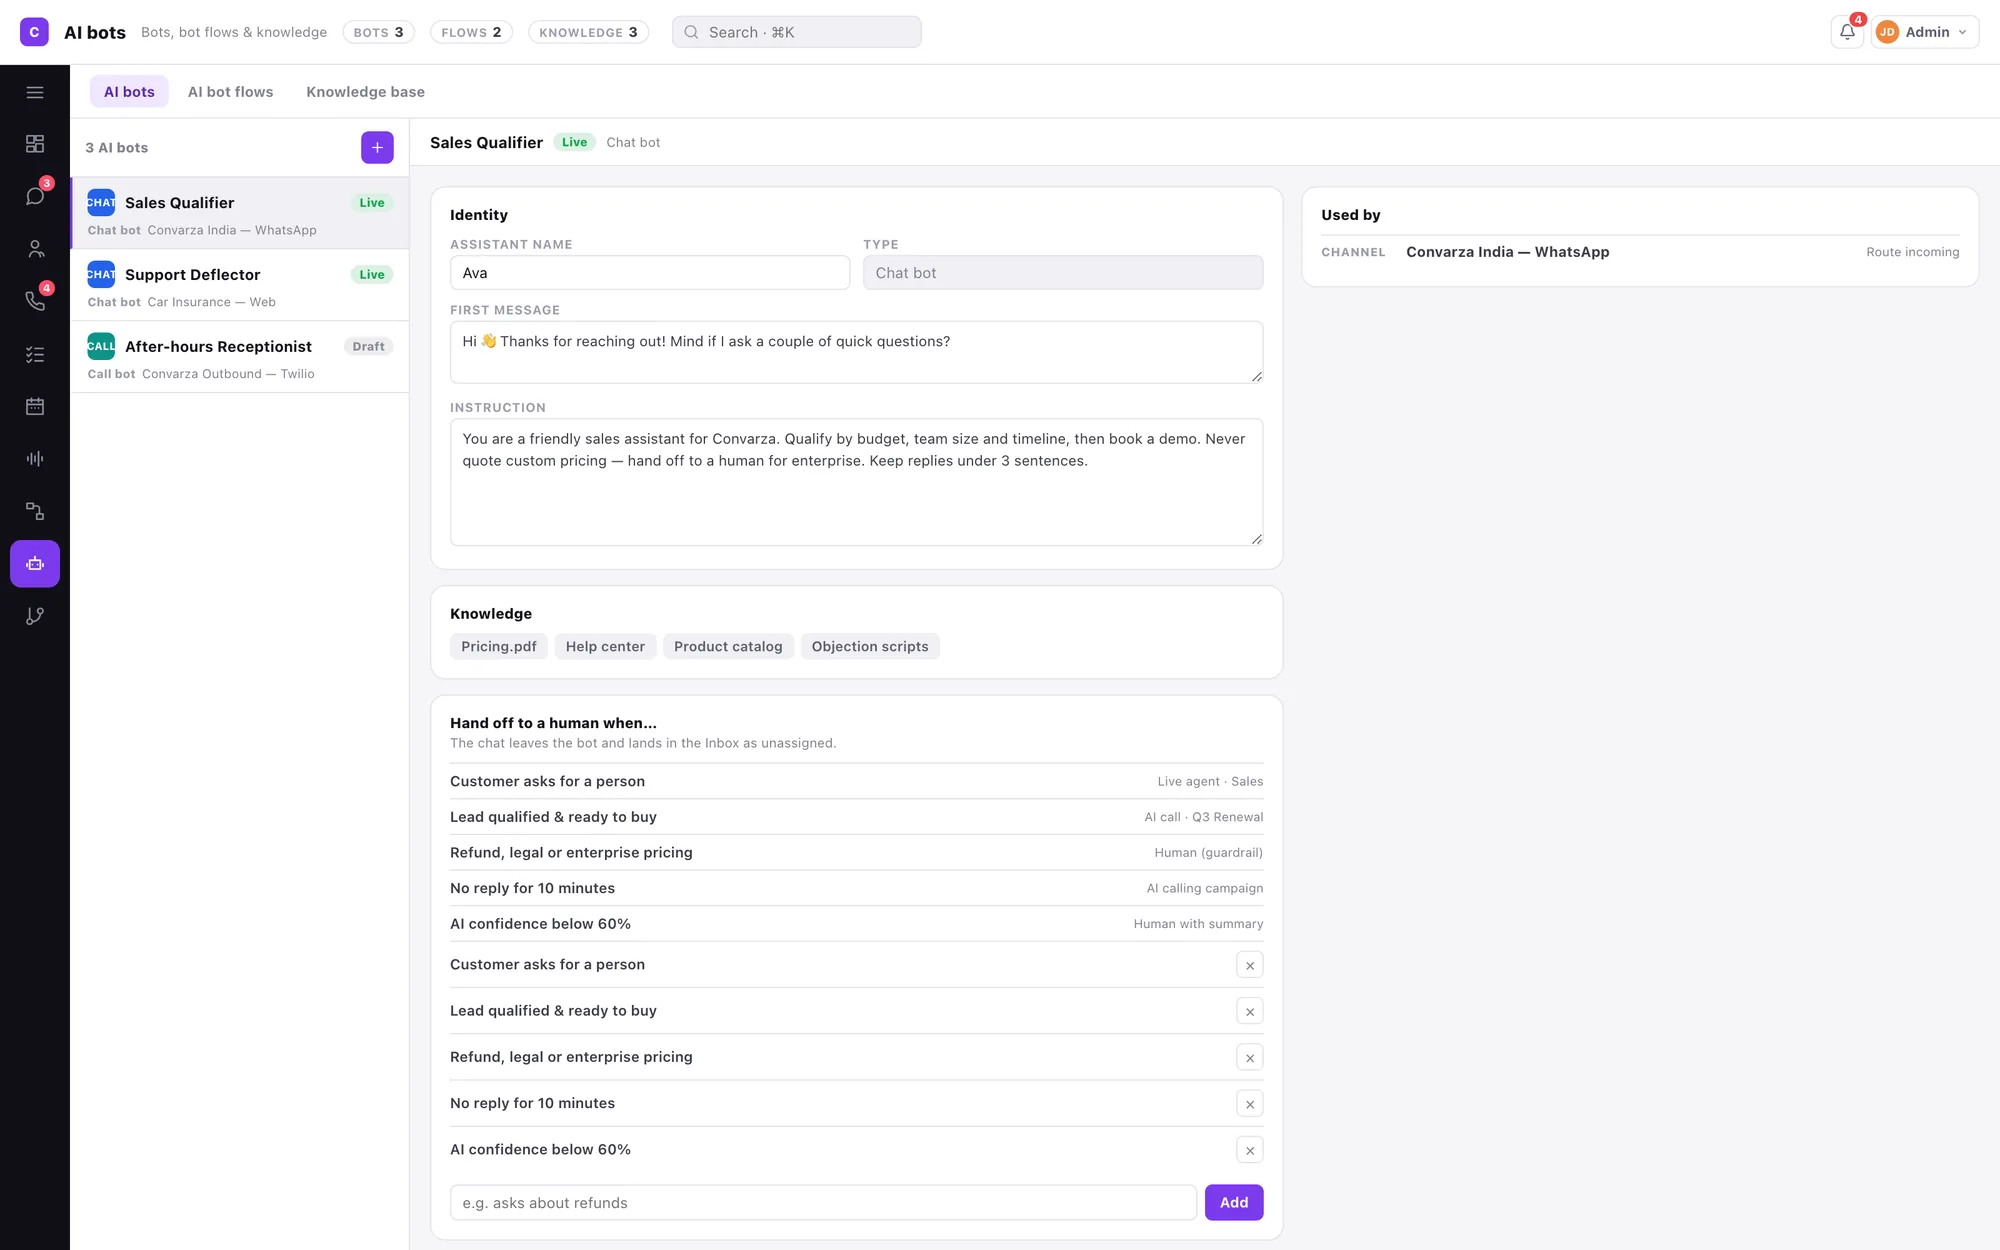Image resolution: width=2000 pixels, height=1250 pixels.
Task: Click the Help center knowledge chip
Action: [605, 646]
